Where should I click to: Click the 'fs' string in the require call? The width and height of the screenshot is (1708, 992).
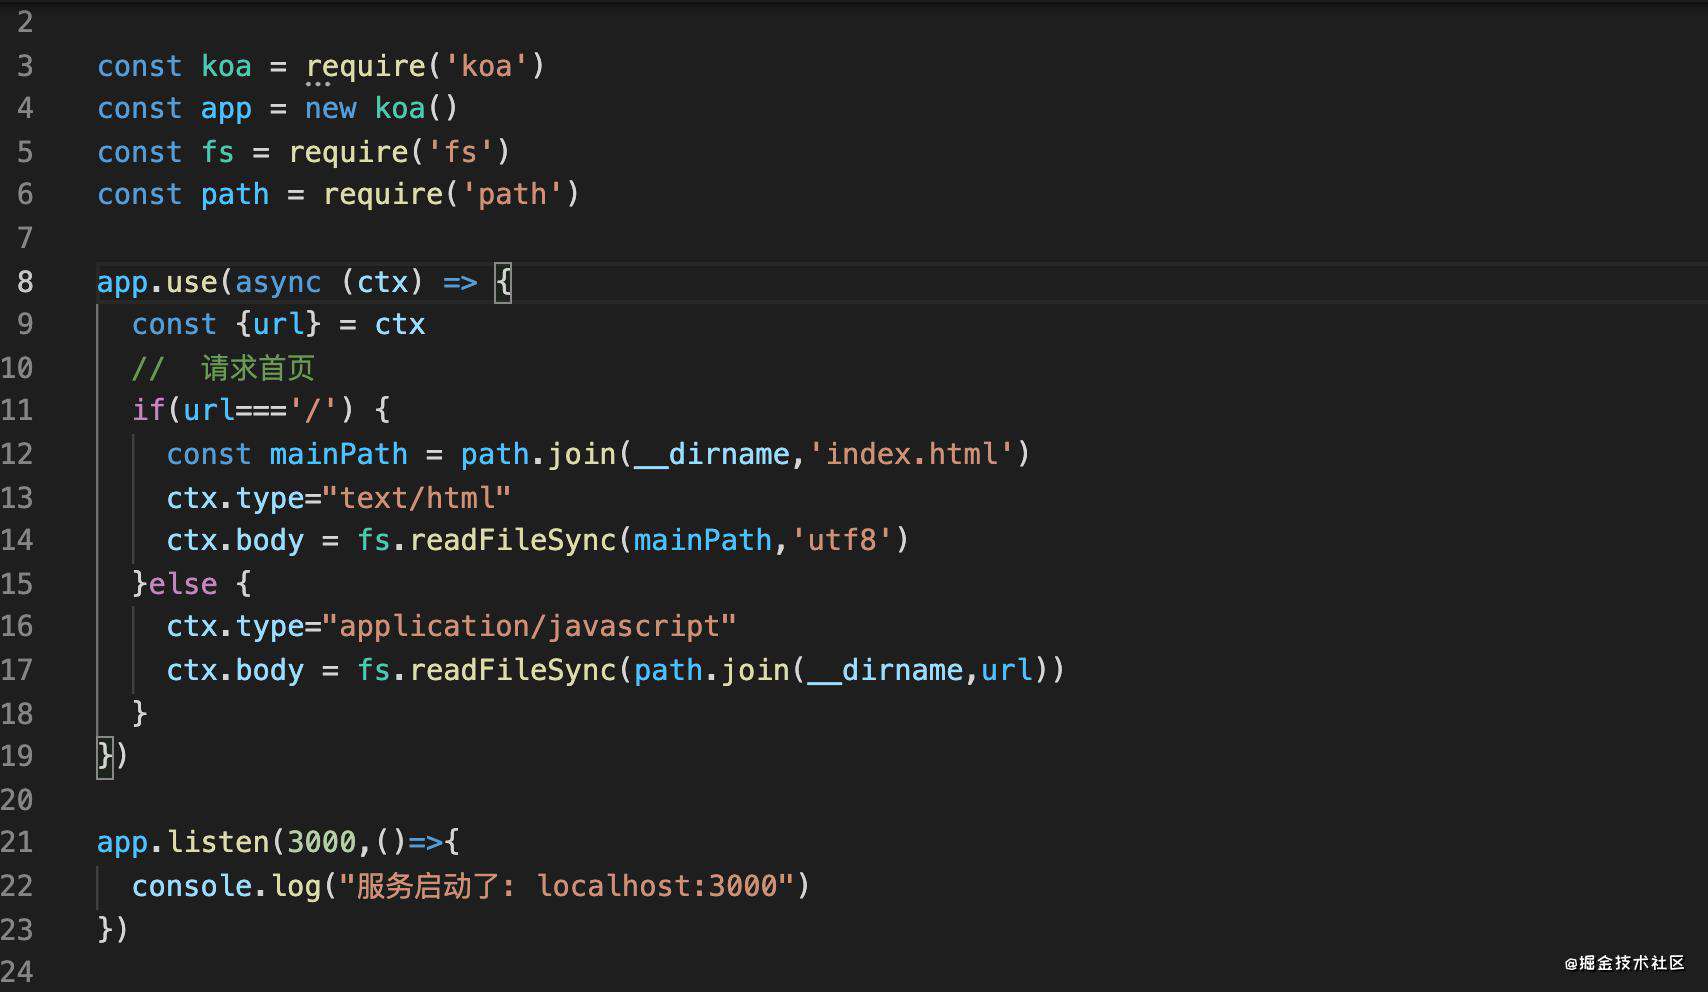click(460, 152)
